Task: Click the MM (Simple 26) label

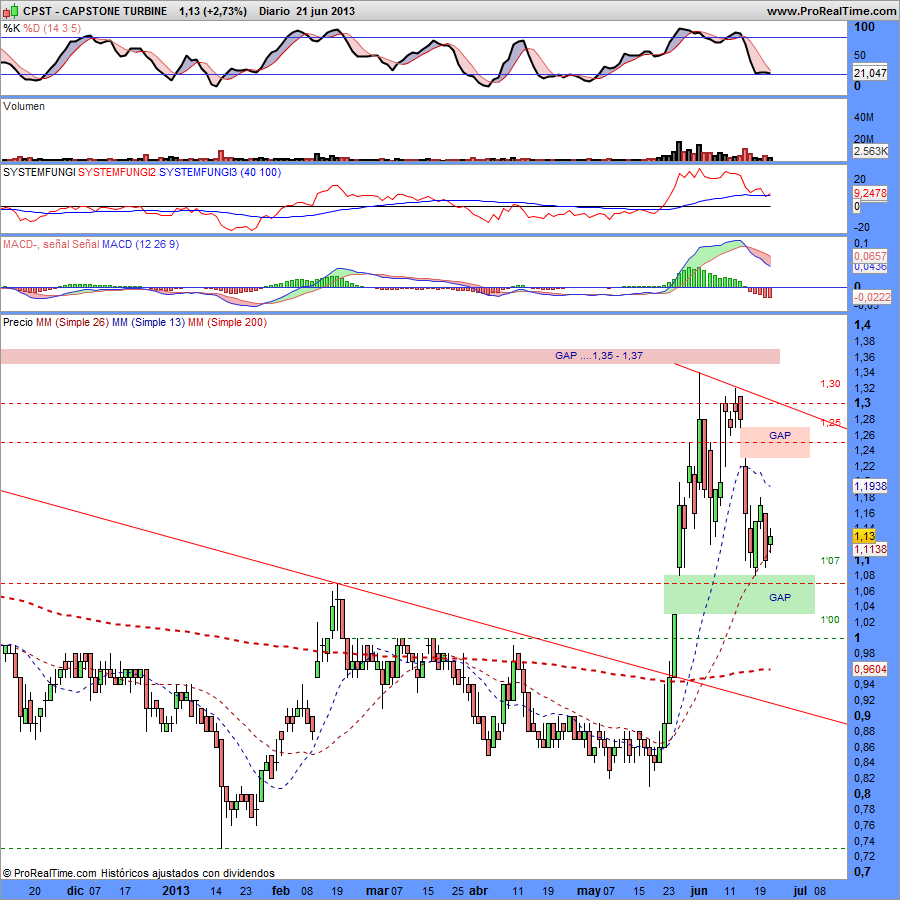Action: (72, 323)
